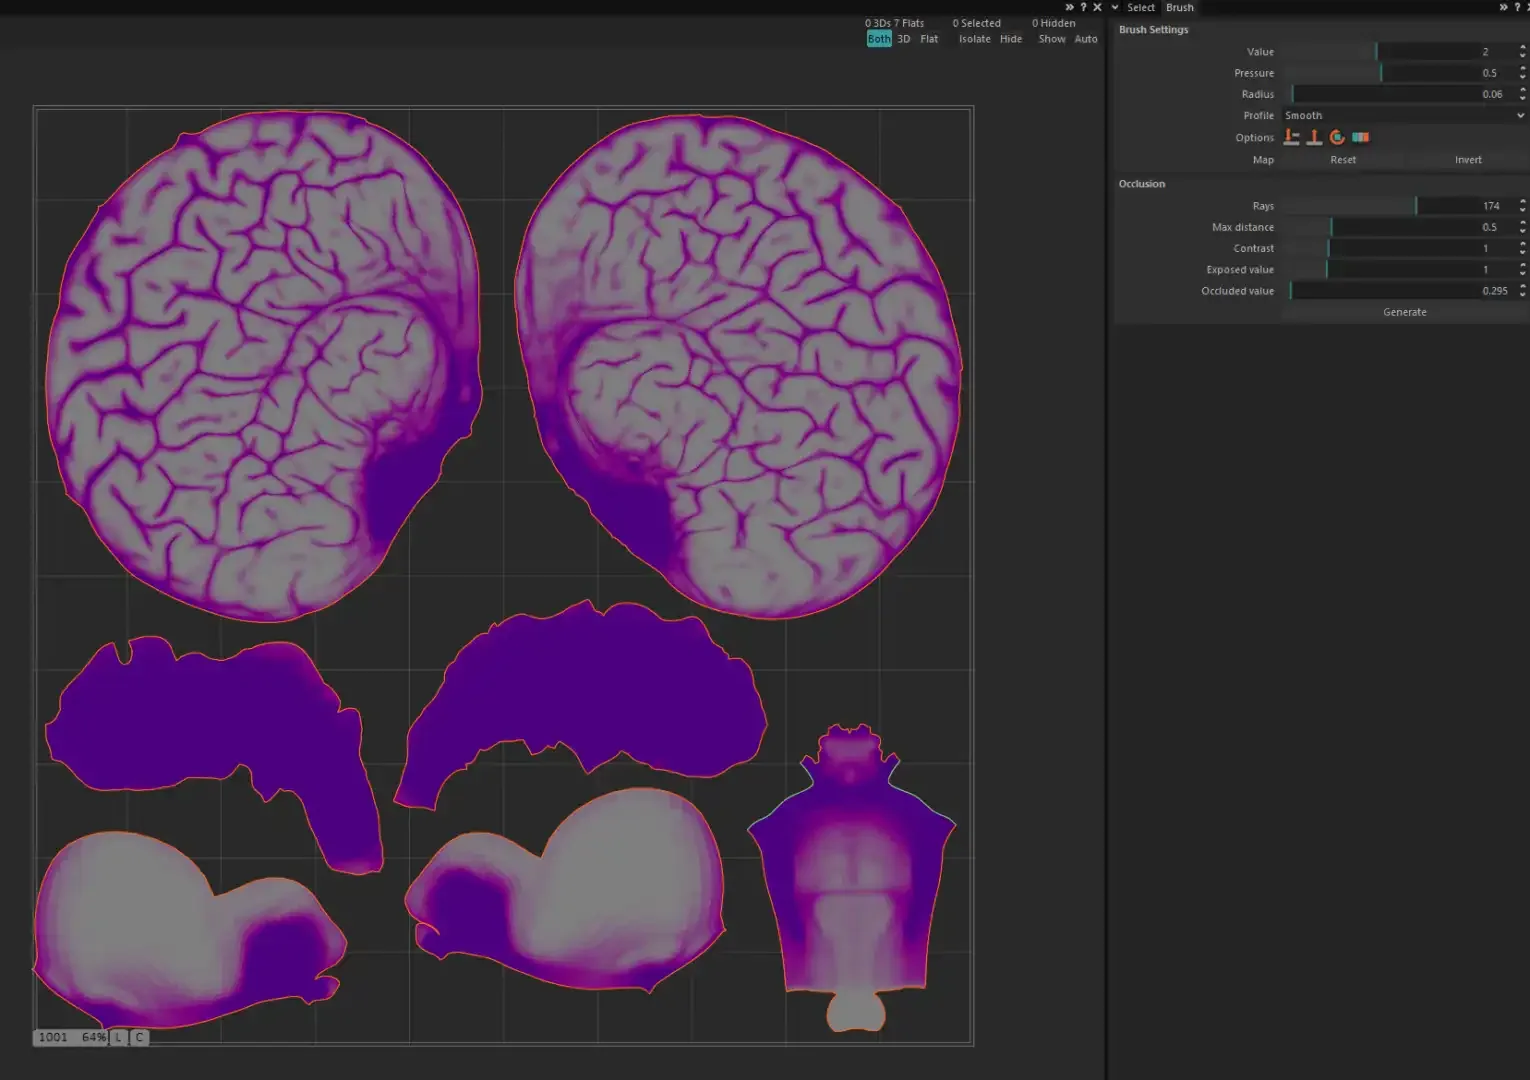Viewport: 1530px width, 1080px height.
Task: Expand viewport panel with double chevron
Action: coord(1069,7)
